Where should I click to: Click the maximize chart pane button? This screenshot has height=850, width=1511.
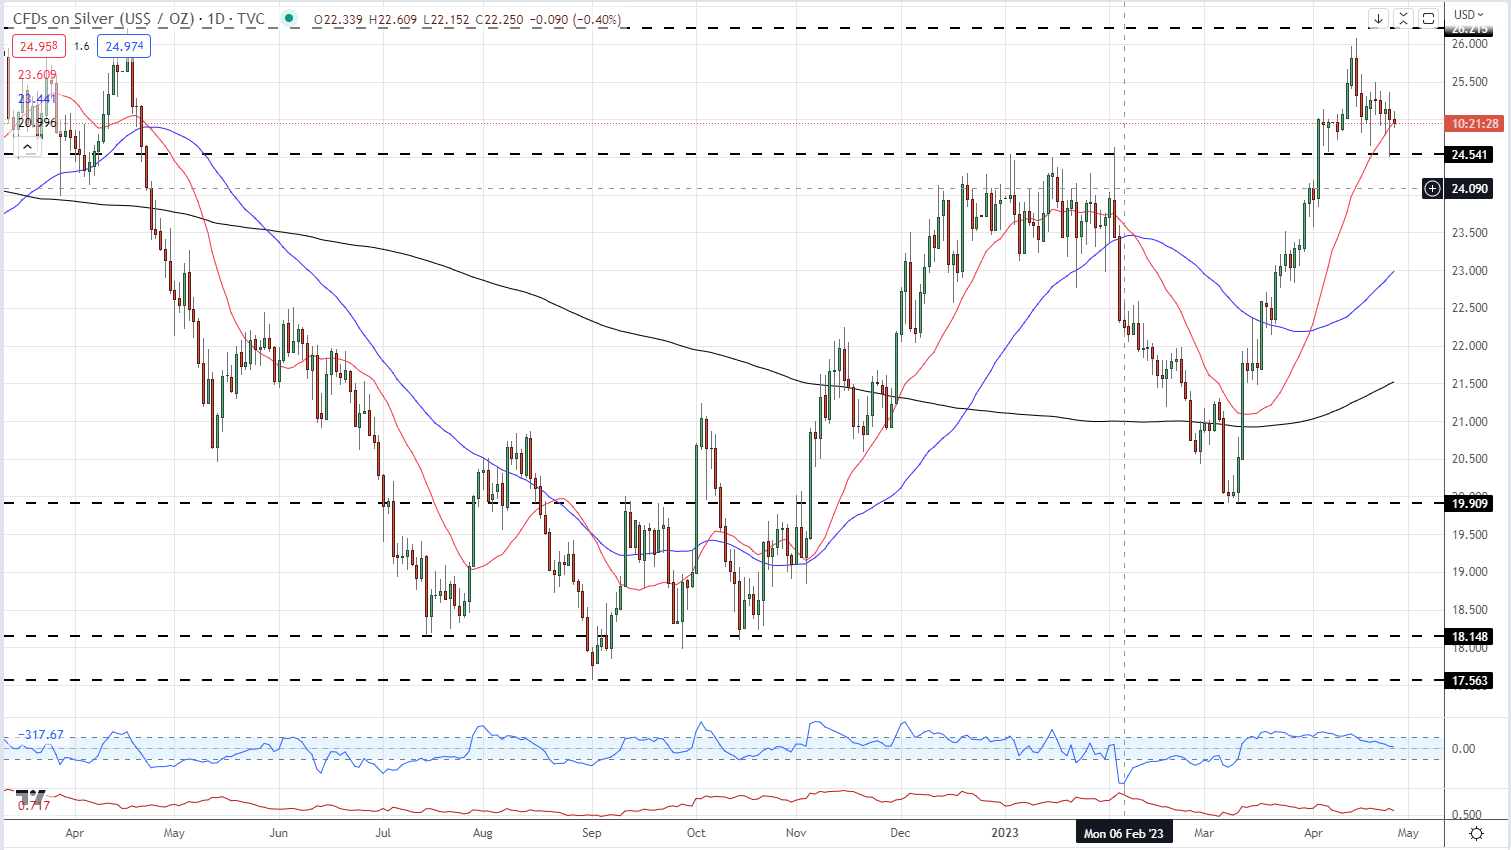(1428, 18)
